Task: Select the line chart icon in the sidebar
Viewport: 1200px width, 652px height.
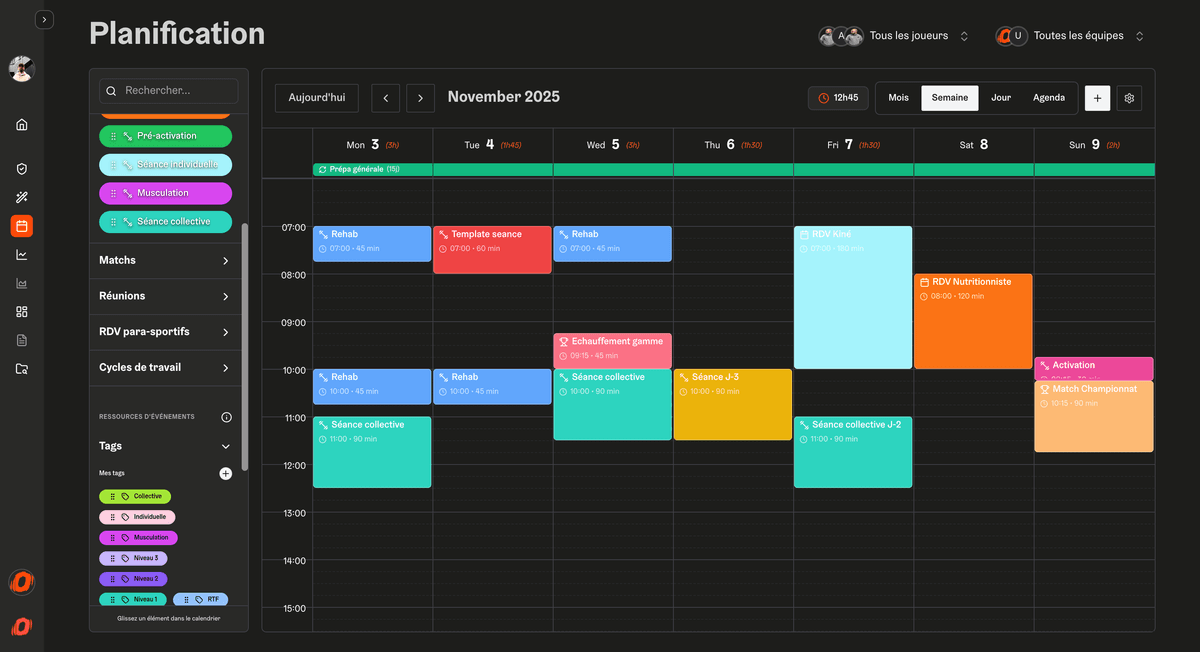Action: [21, 254]
